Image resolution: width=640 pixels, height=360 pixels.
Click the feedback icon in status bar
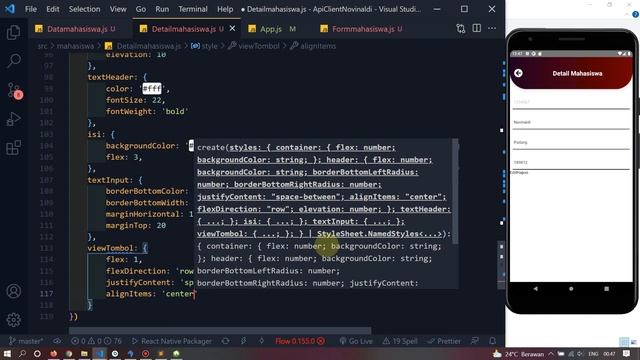pyautogui.click(x=475, y=341)
